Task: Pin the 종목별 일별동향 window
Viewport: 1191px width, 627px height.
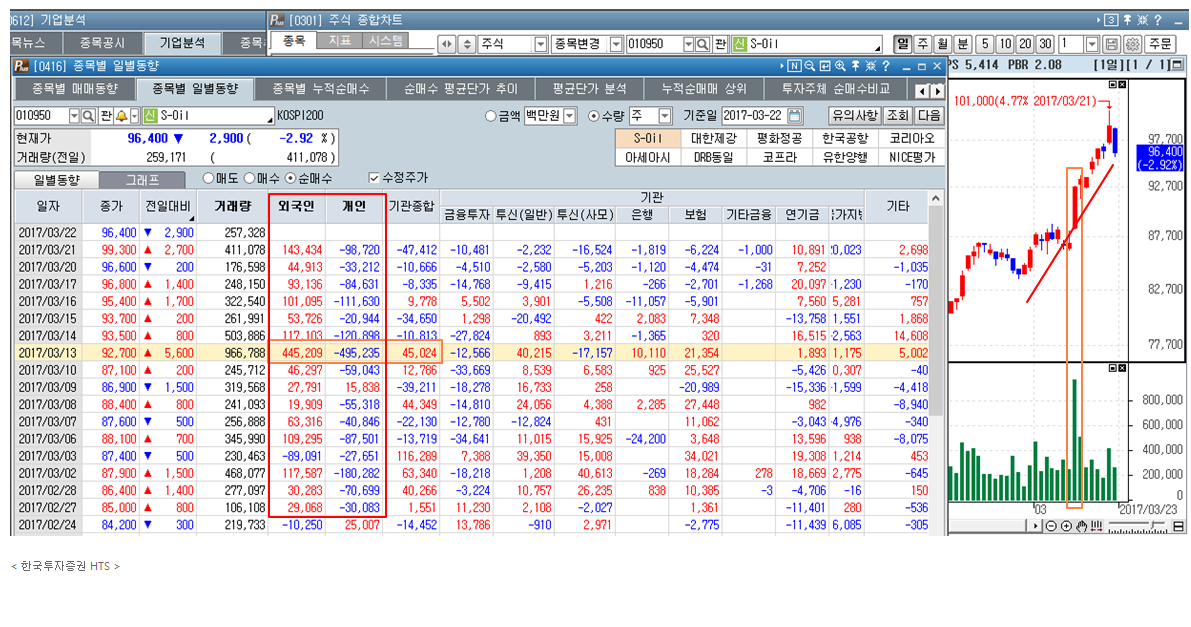Action: tap(856, 65)
